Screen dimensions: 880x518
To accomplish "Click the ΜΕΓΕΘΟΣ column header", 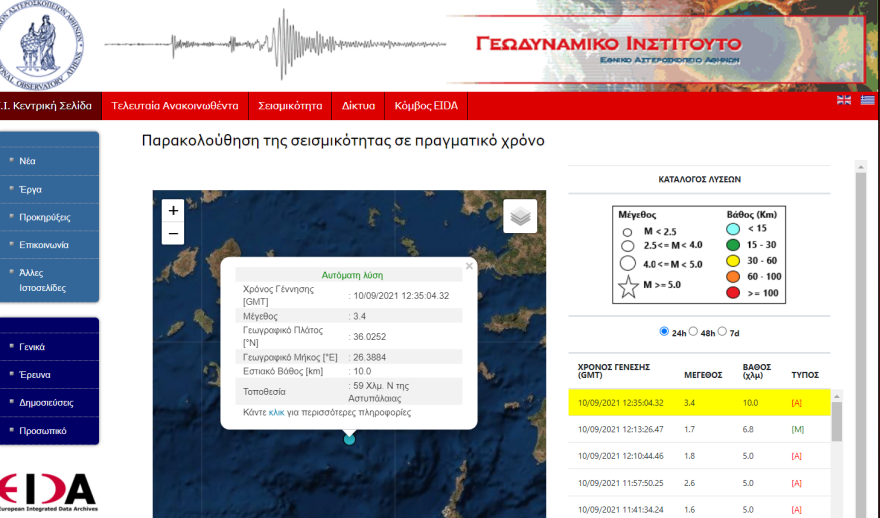I will click(x=703, y=375).
